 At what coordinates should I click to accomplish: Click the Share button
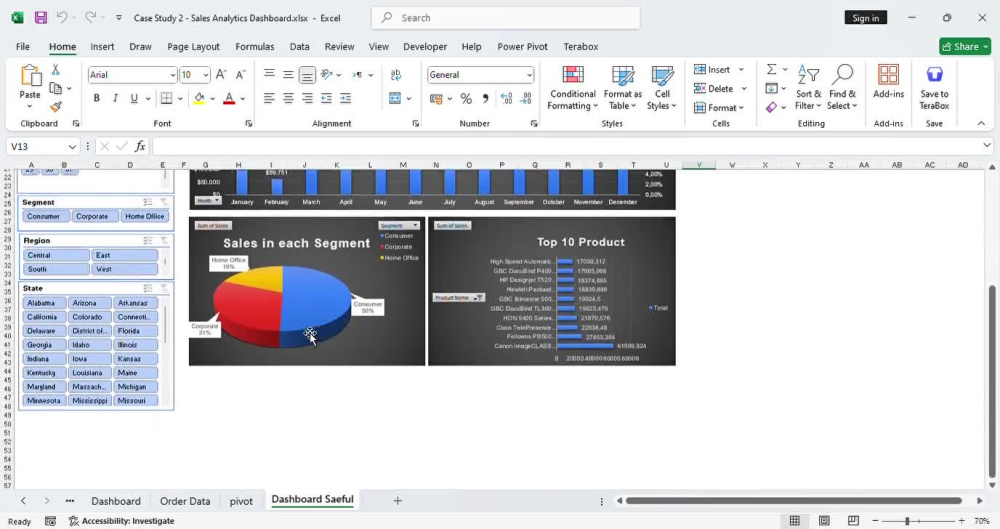point(965,47)
